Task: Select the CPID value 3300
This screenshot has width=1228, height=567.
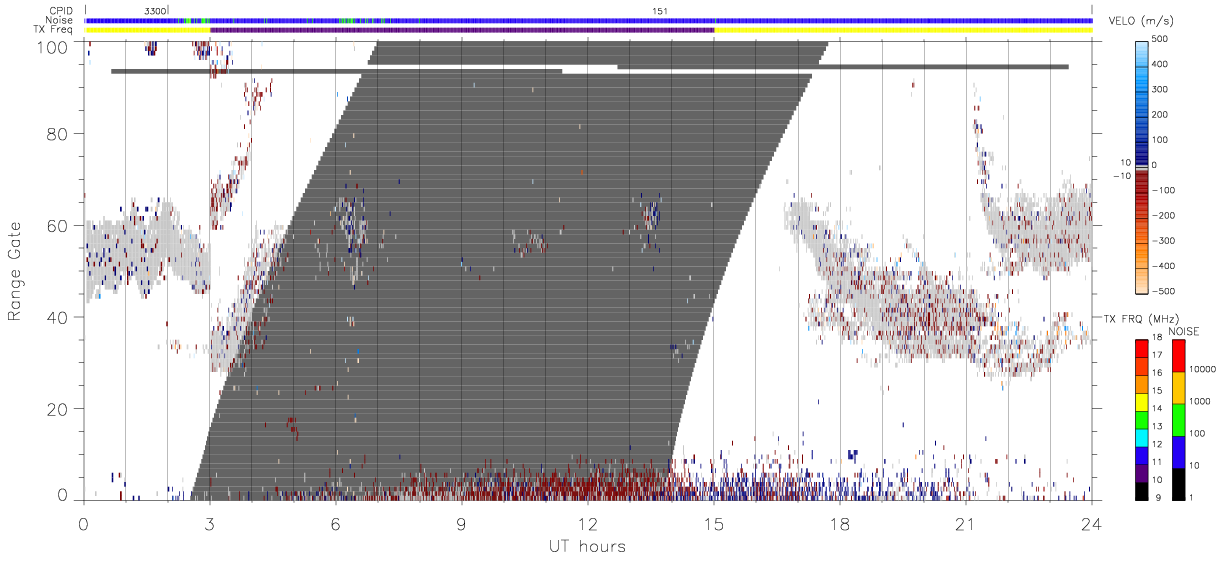Action: (155, 11)
